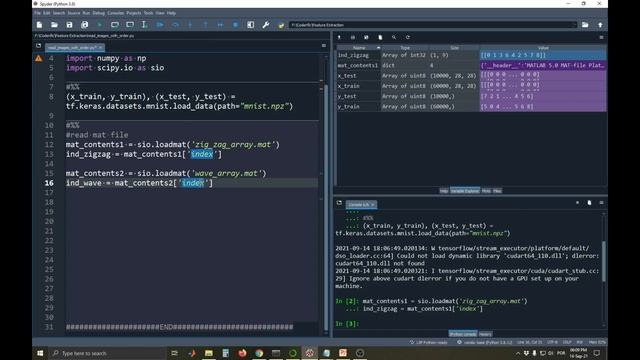Switch to History tab
This screenshot has width=640, height=360.
[485, 334]
